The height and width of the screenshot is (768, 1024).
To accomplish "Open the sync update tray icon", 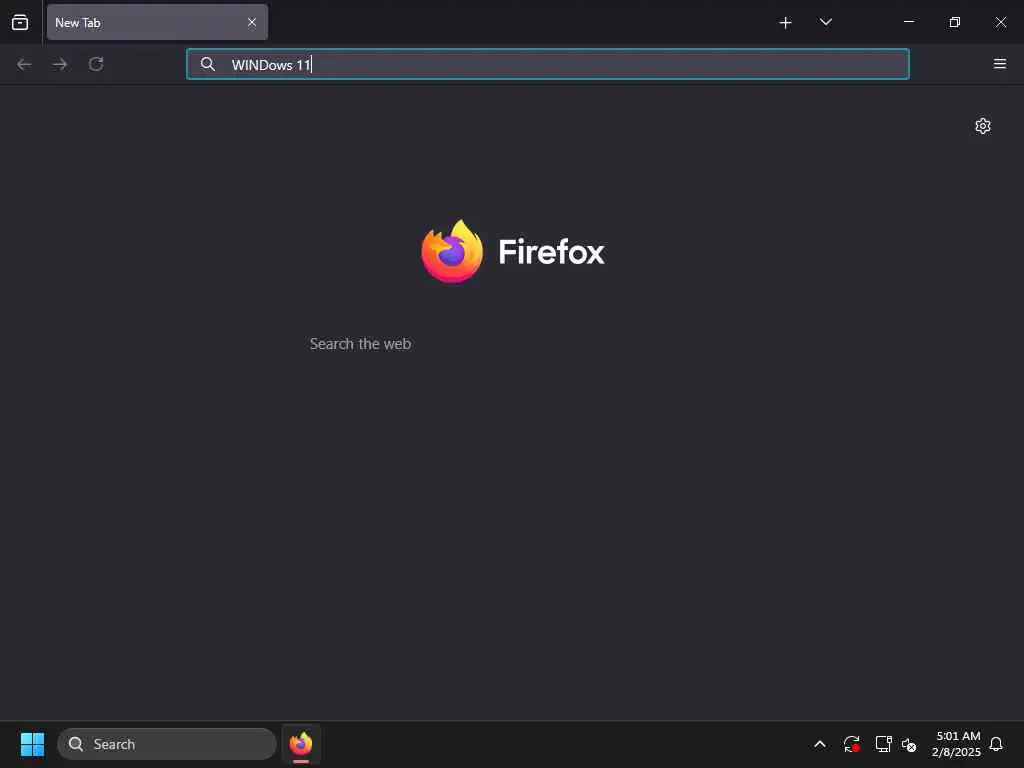I will (851, 744).
